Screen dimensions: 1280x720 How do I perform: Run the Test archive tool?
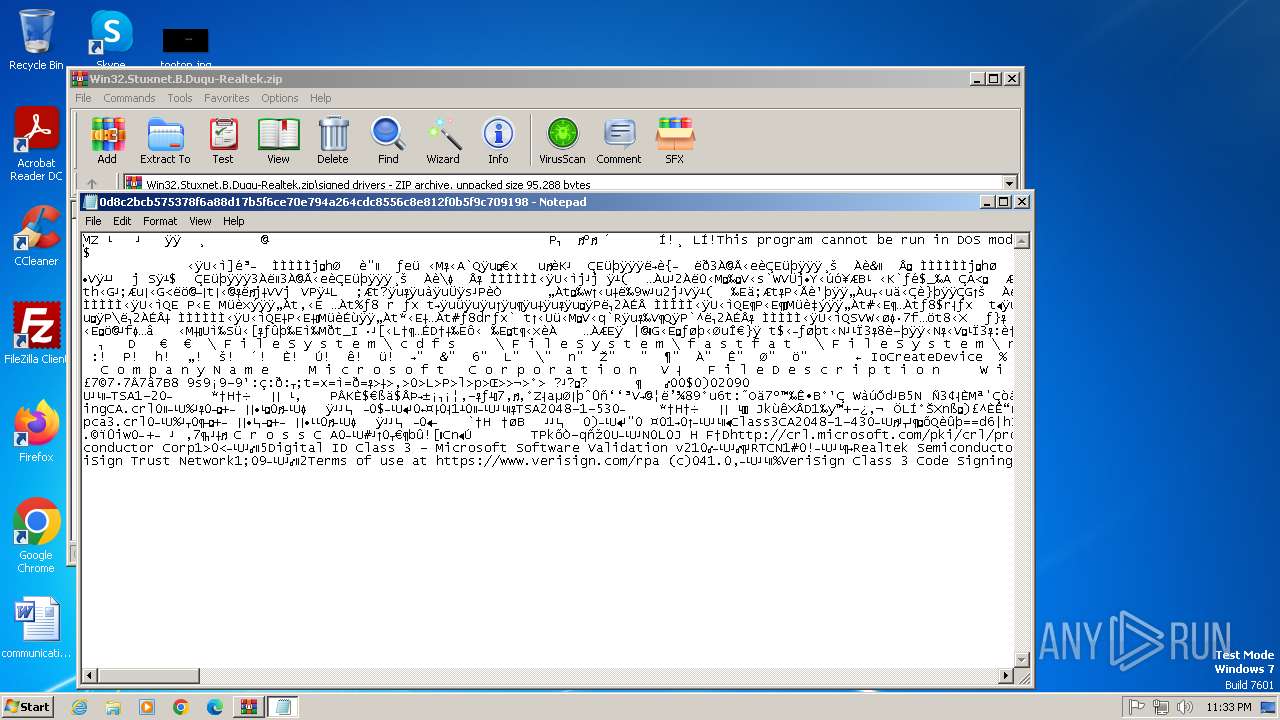(223, 141)
